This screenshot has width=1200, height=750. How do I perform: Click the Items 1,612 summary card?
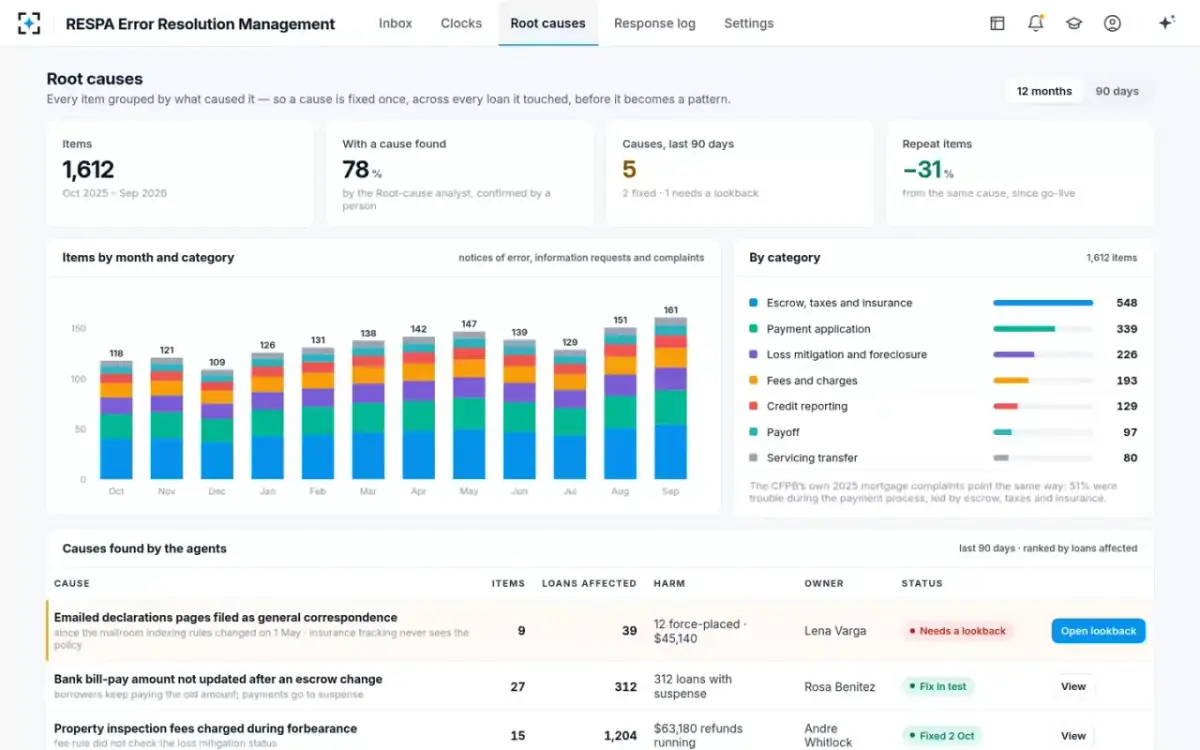[180, 174]
